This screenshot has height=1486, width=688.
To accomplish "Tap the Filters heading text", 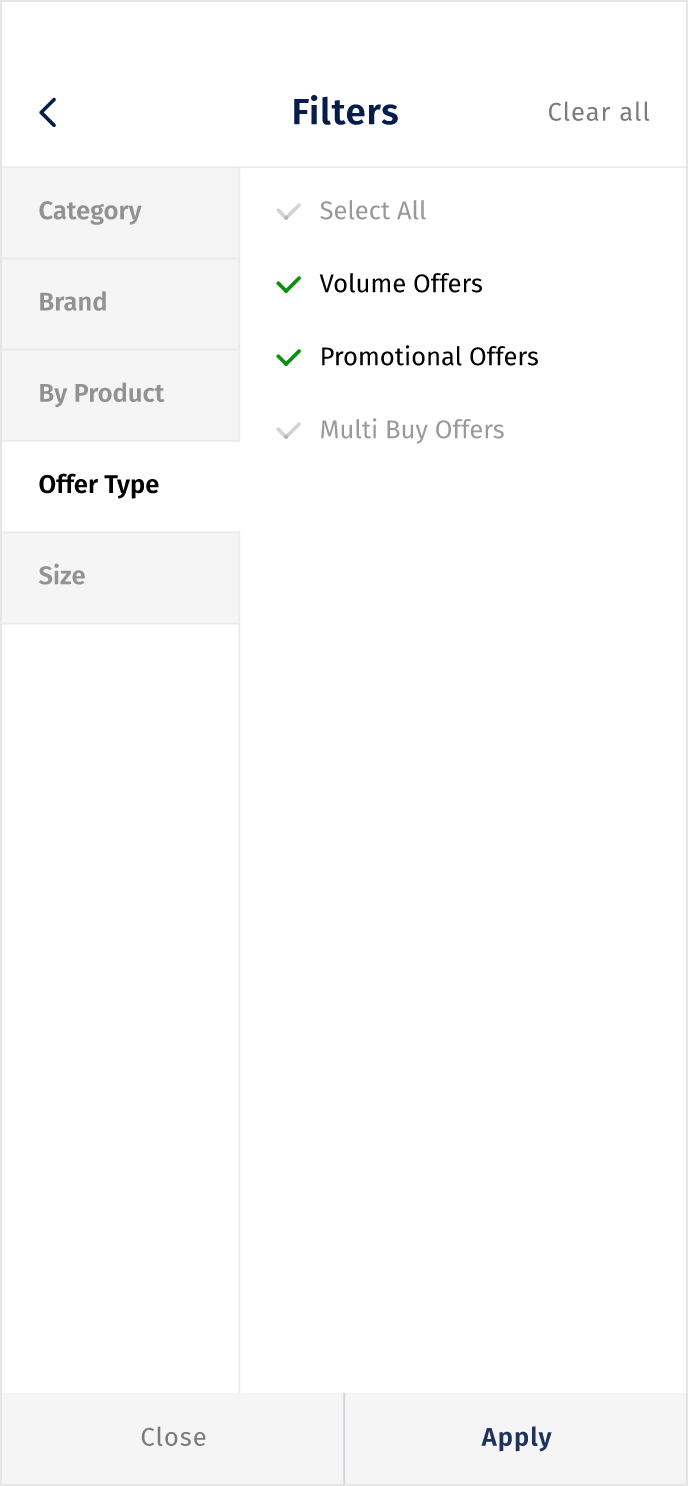I will [x=345, y=112].
